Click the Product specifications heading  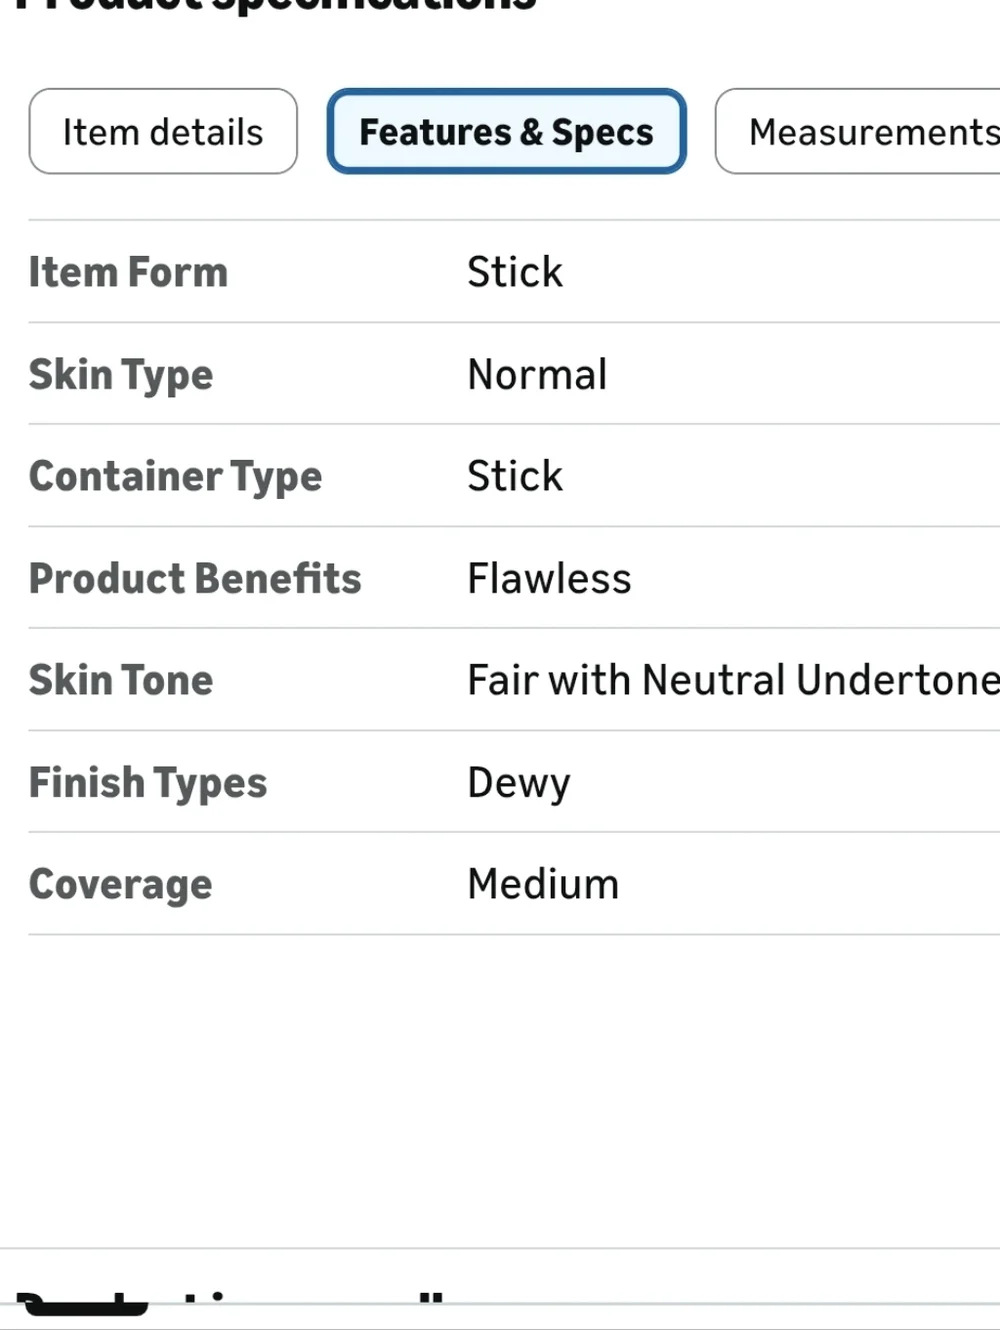pyautogui.click(x=277, y=5)
